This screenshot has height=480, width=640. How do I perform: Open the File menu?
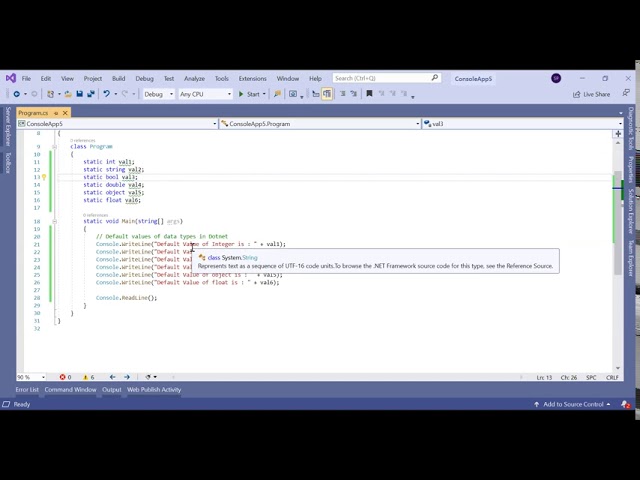point(26,78)
